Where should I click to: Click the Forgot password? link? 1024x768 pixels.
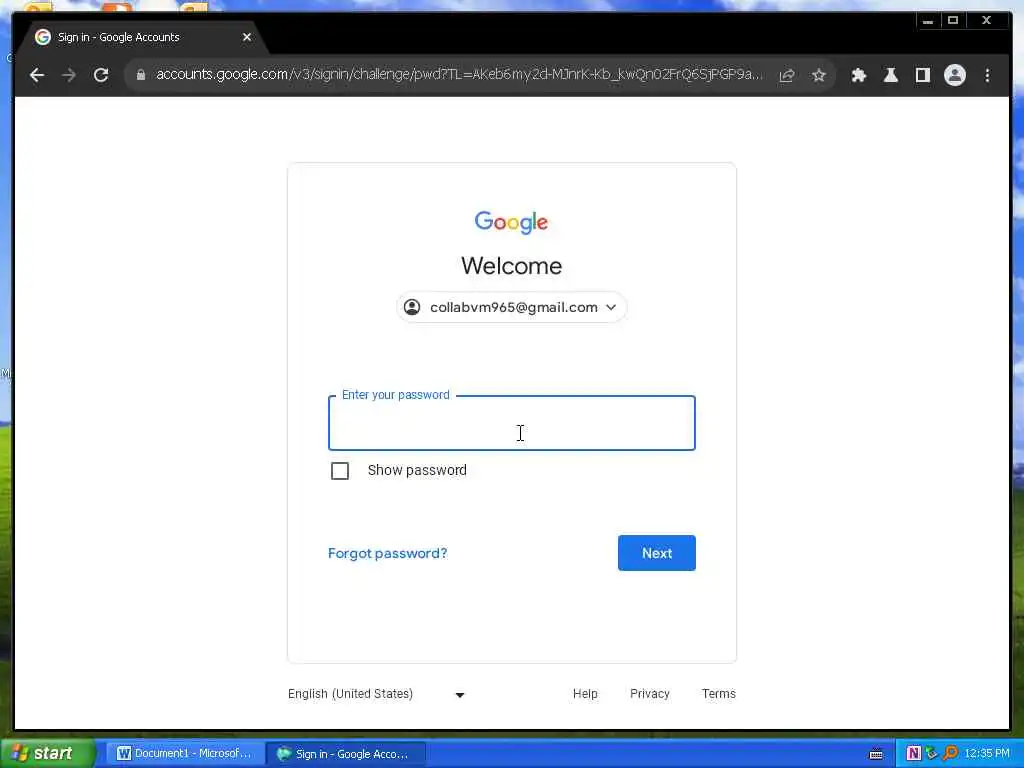point(387,553)
